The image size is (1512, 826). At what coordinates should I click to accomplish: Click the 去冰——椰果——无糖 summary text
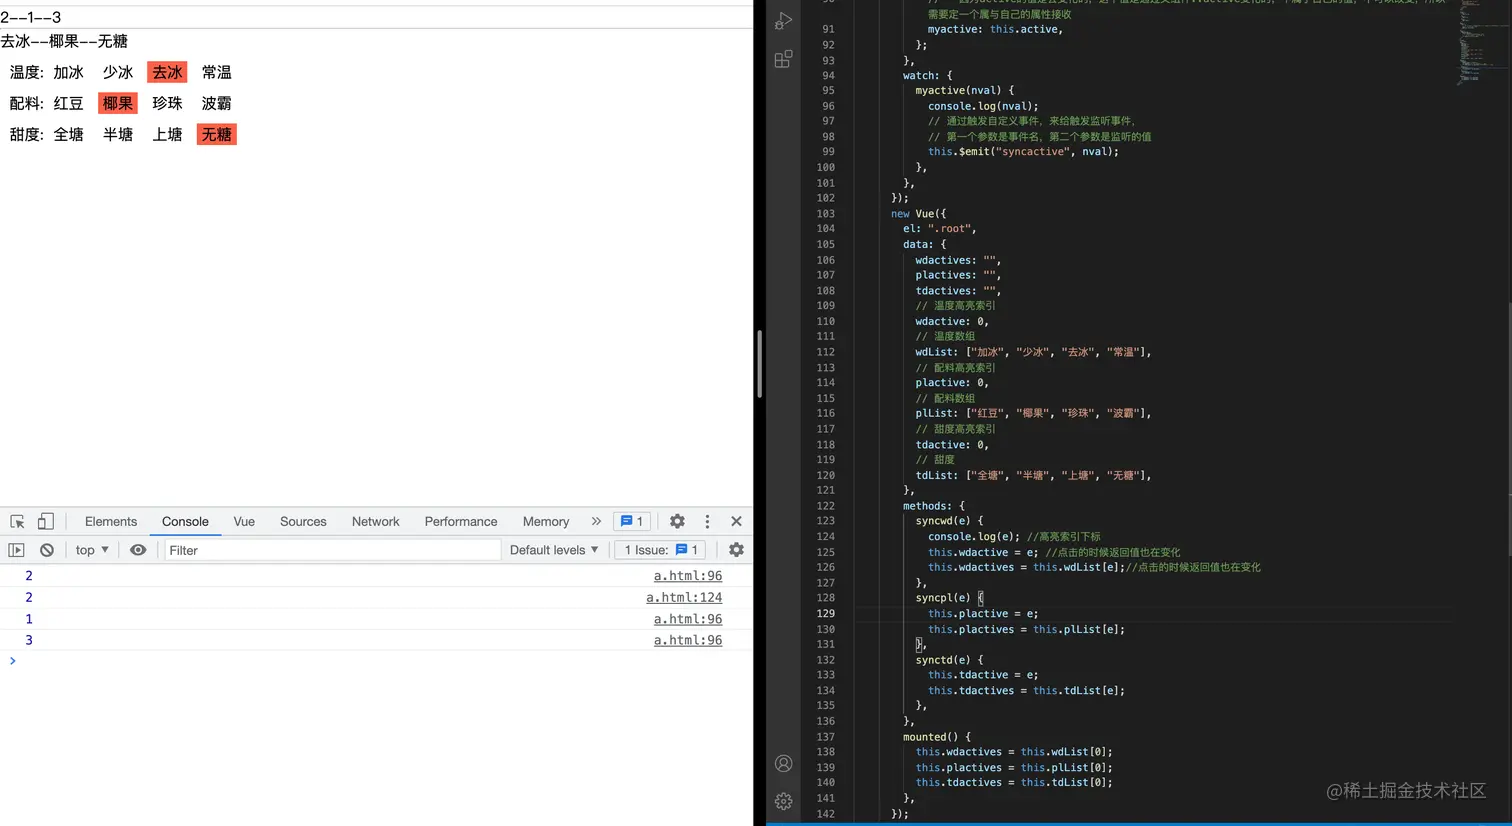64,41
